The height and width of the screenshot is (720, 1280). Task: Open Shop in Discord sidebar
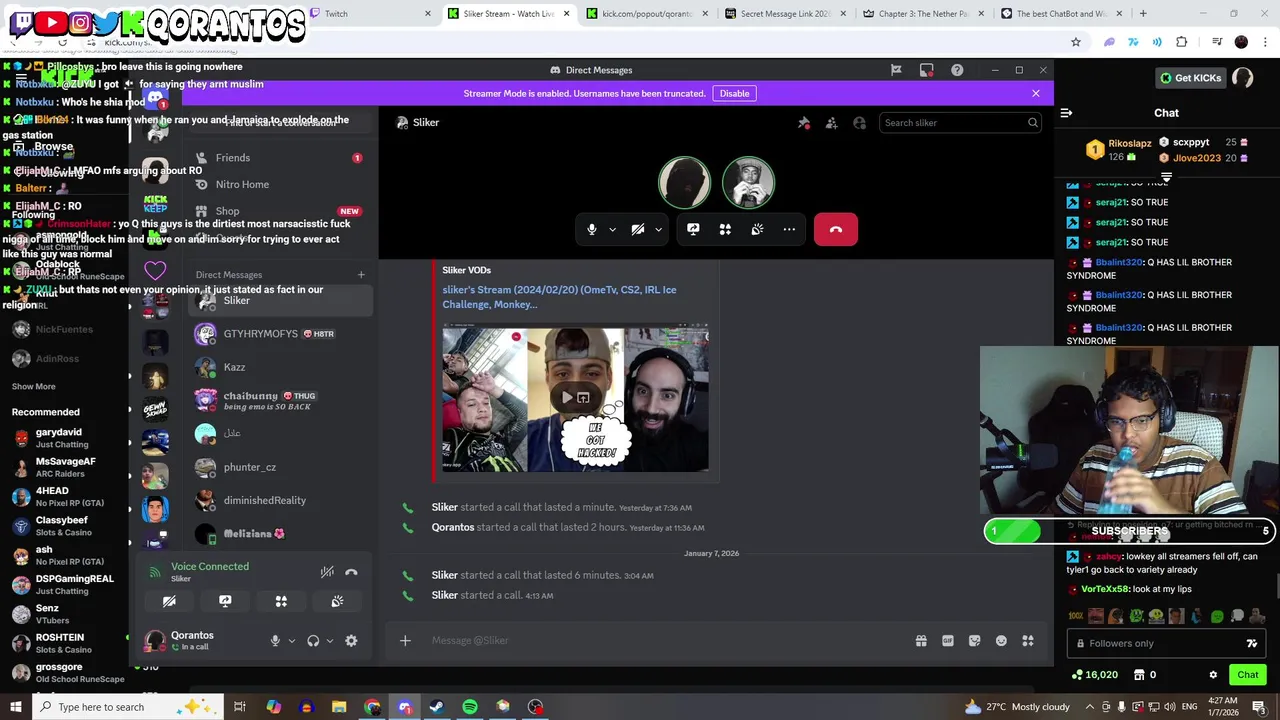[278, 211]
